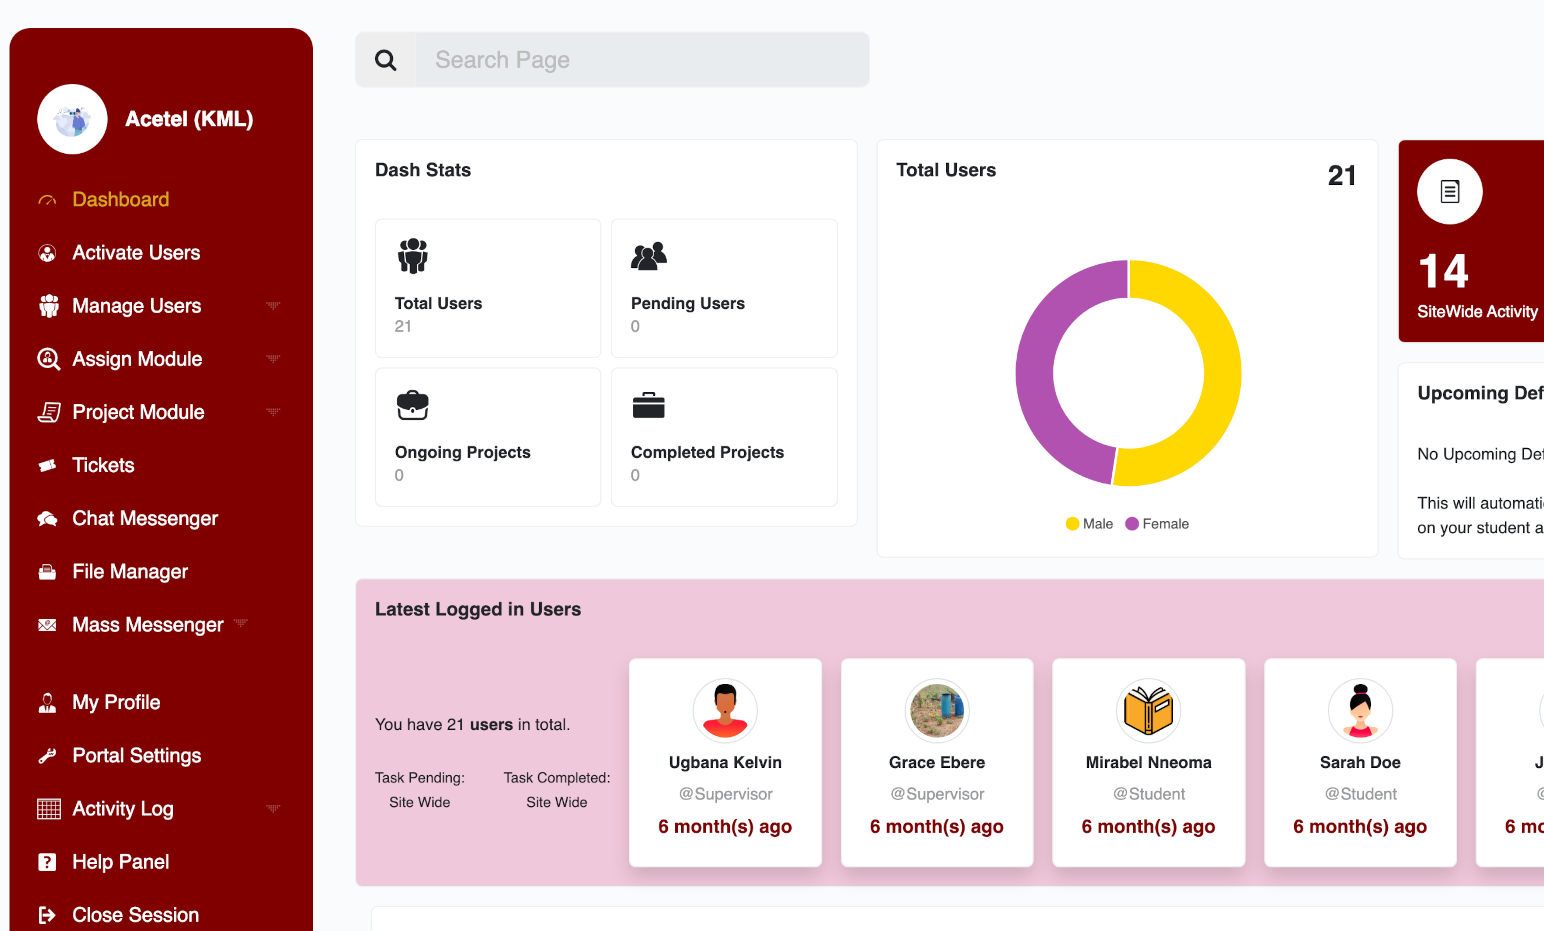Click the Total Users group icon

412,256
